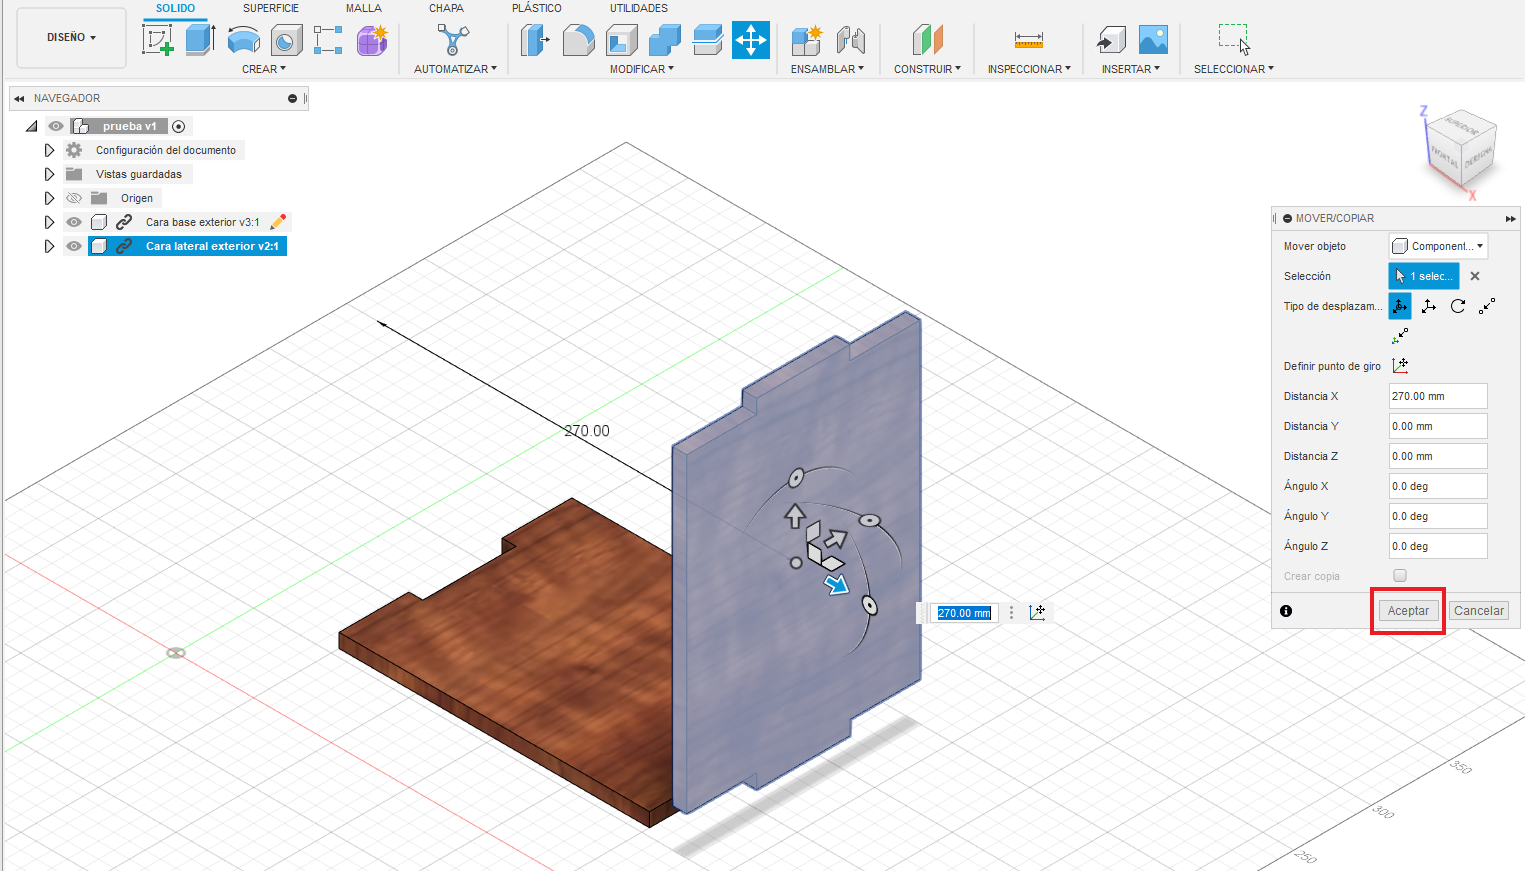Click the Insert Derive icon
The image size is (1525, 871).
[x=1111, y=40]
